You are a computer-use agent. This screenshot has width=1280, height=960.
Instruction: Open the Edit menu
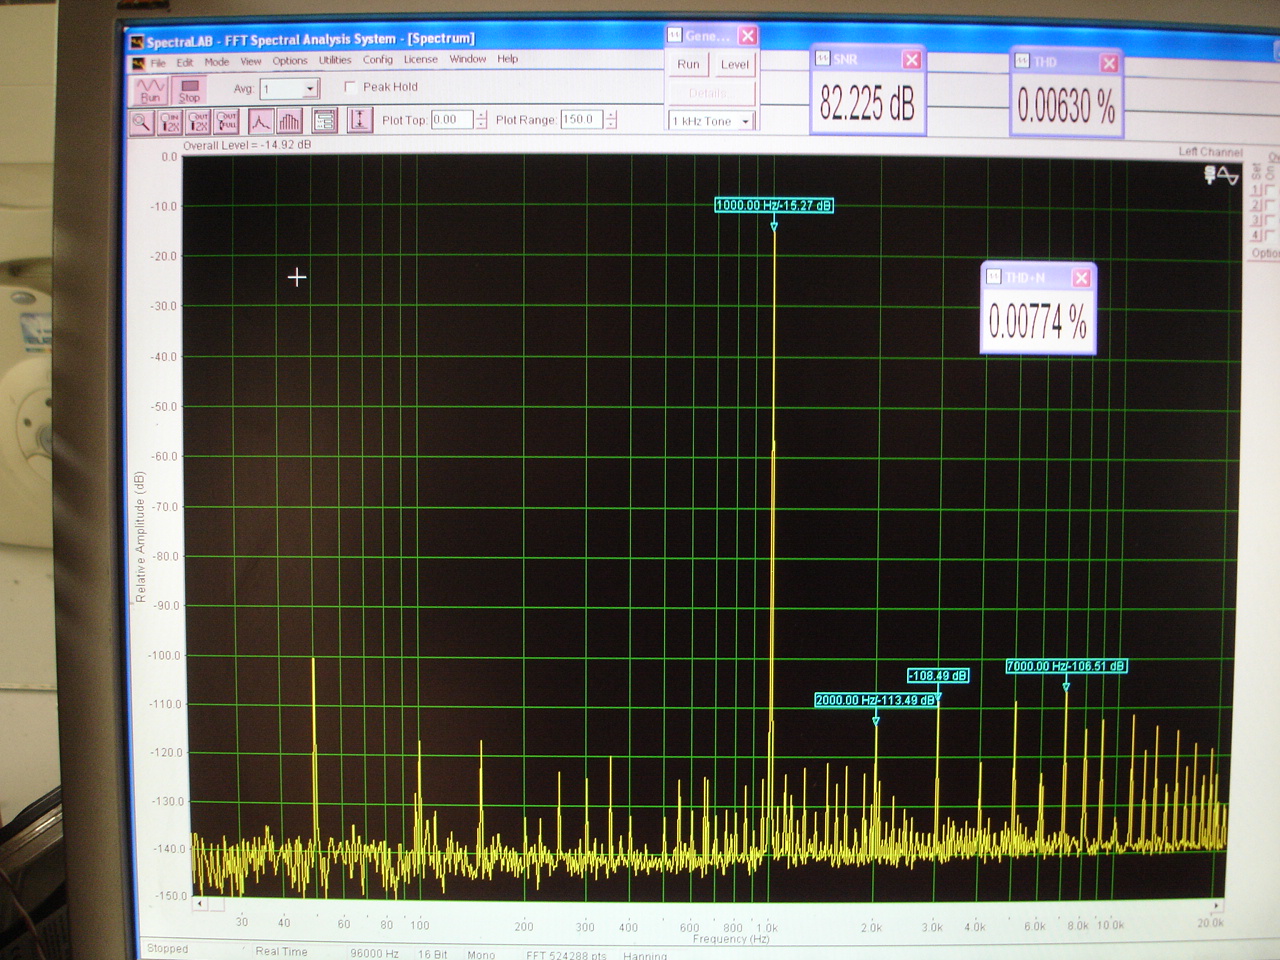(185, 62)
